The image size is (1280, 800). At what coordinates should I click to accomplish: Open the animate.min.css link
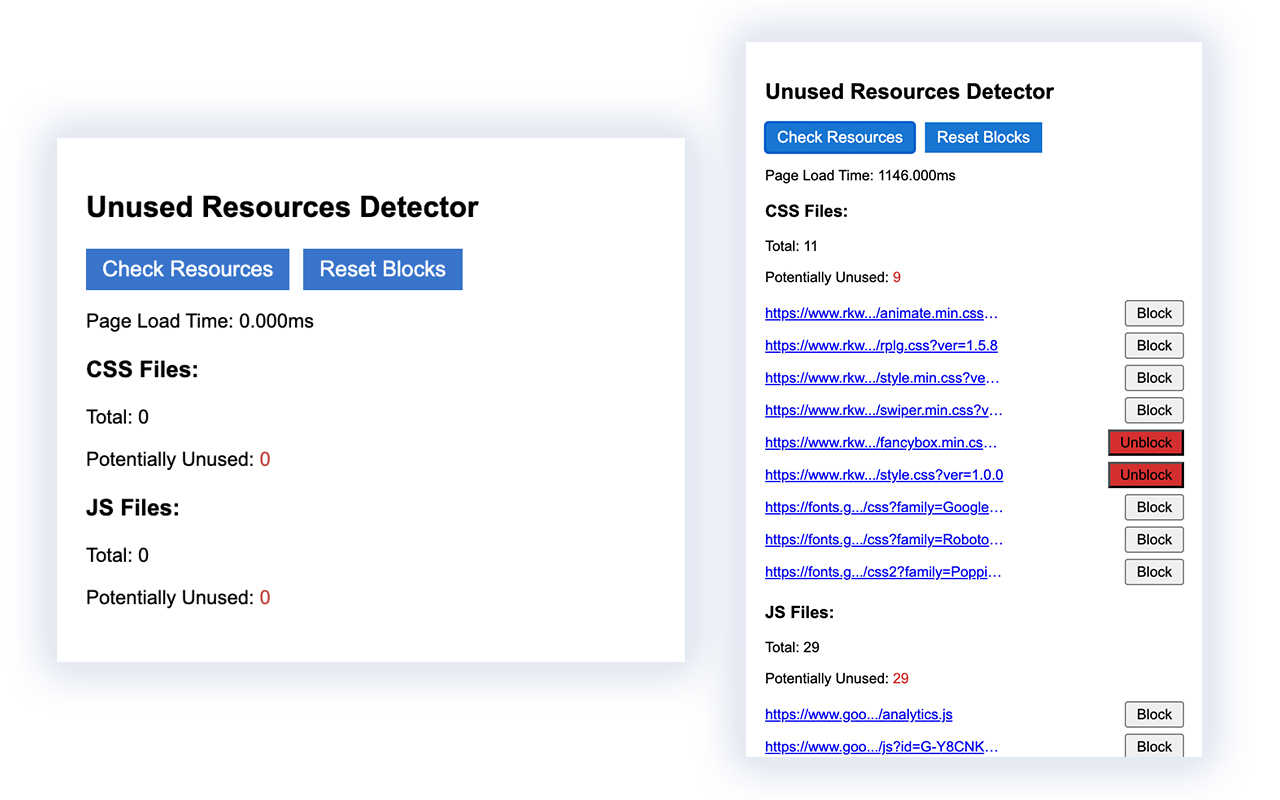pos(880,313)
